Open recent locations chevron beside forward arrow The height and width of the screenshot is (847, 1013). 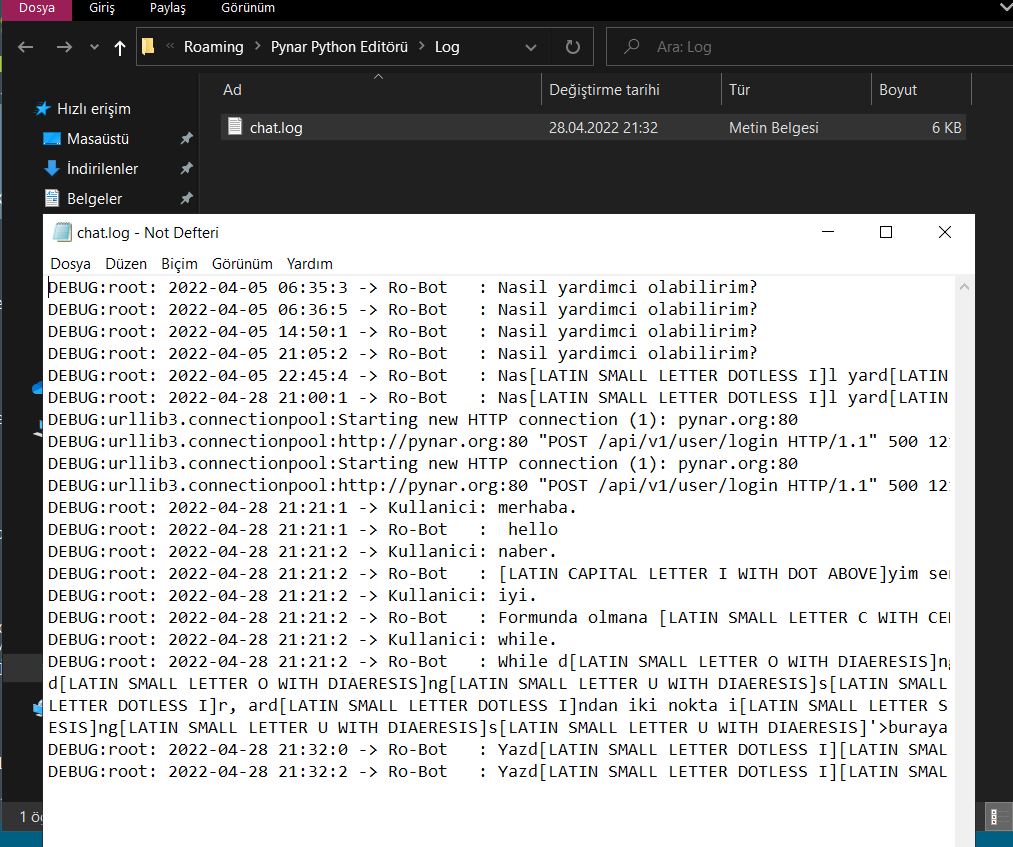93,46
